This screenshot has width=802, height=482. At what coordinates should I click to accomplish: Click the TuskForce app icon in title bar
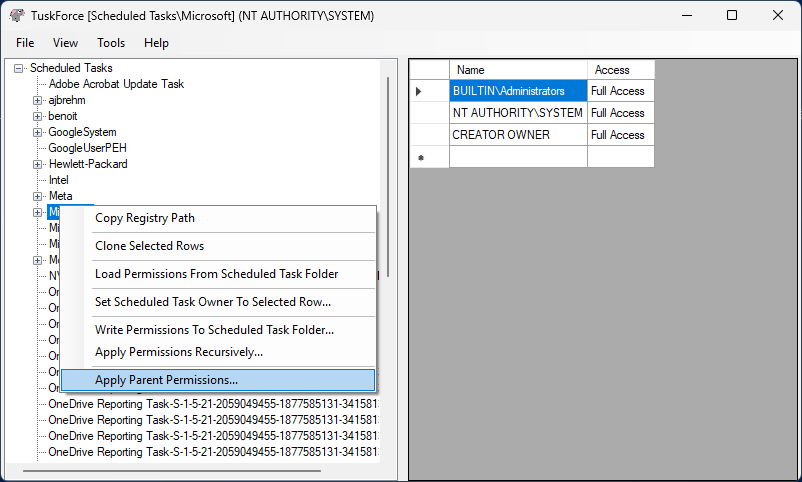[17, 15]
